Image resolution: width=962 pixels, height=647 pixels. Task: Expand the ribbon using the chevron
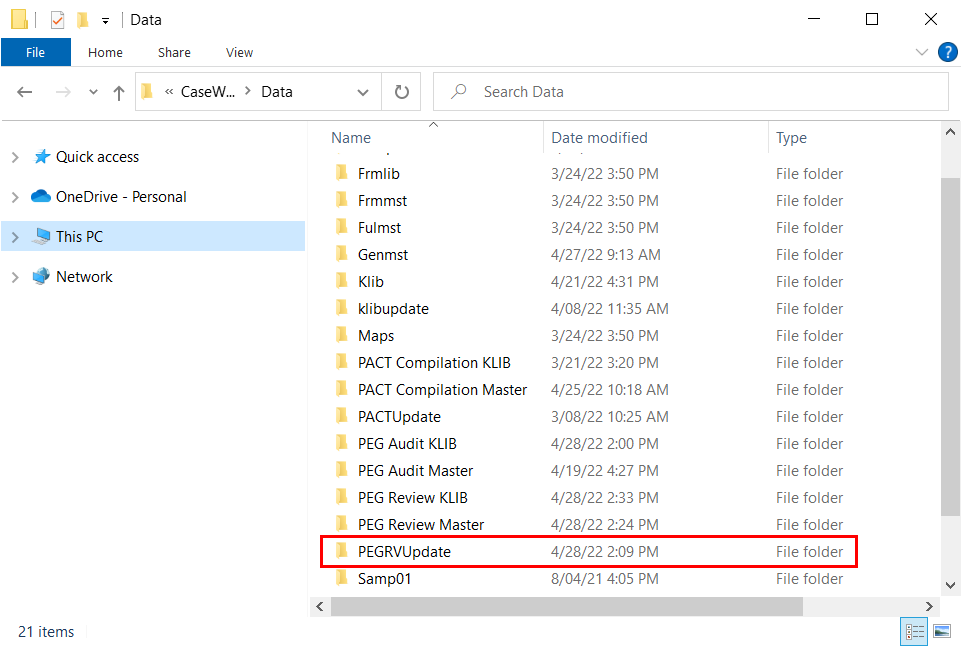click(922, 52)
